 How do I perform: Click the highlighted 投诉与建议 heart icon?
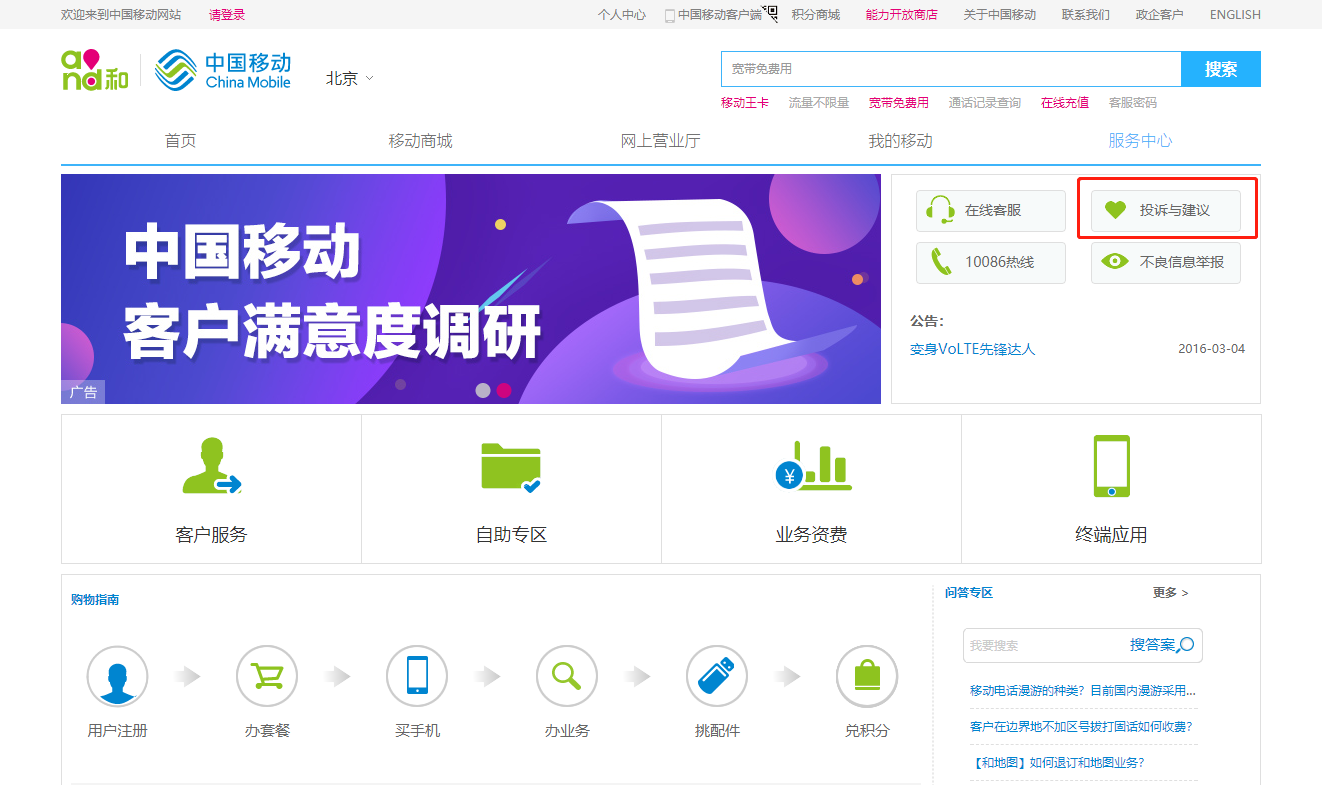click(x=1117, y=209)
